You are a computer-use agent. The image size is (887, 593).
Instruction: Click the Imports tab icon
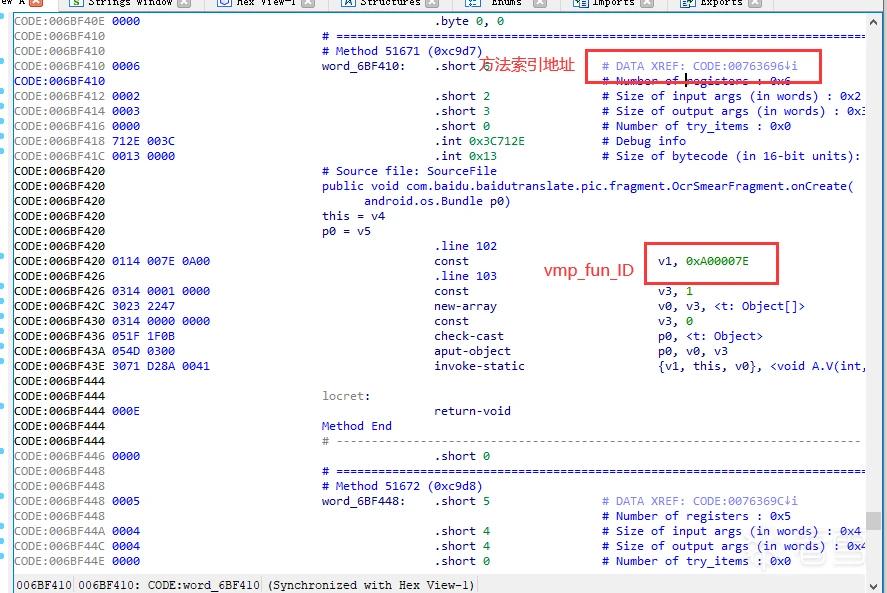pyautogui.click(x=580, y=3)
